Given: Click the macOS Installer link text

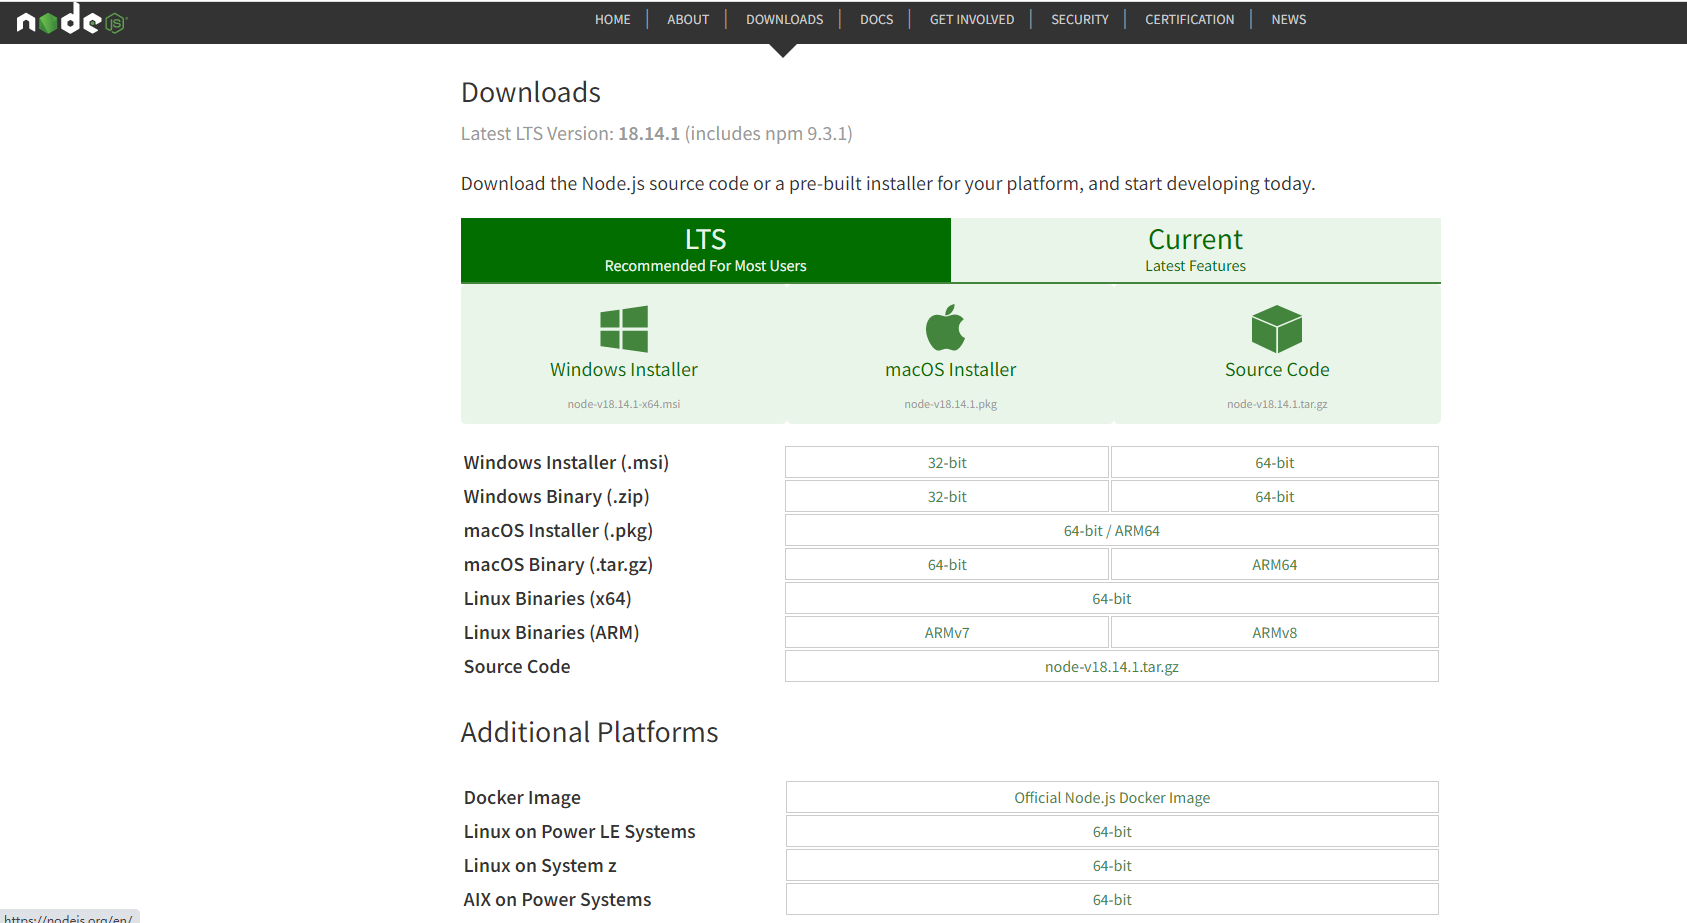Looking at the screenshot, I should point(951,370).
